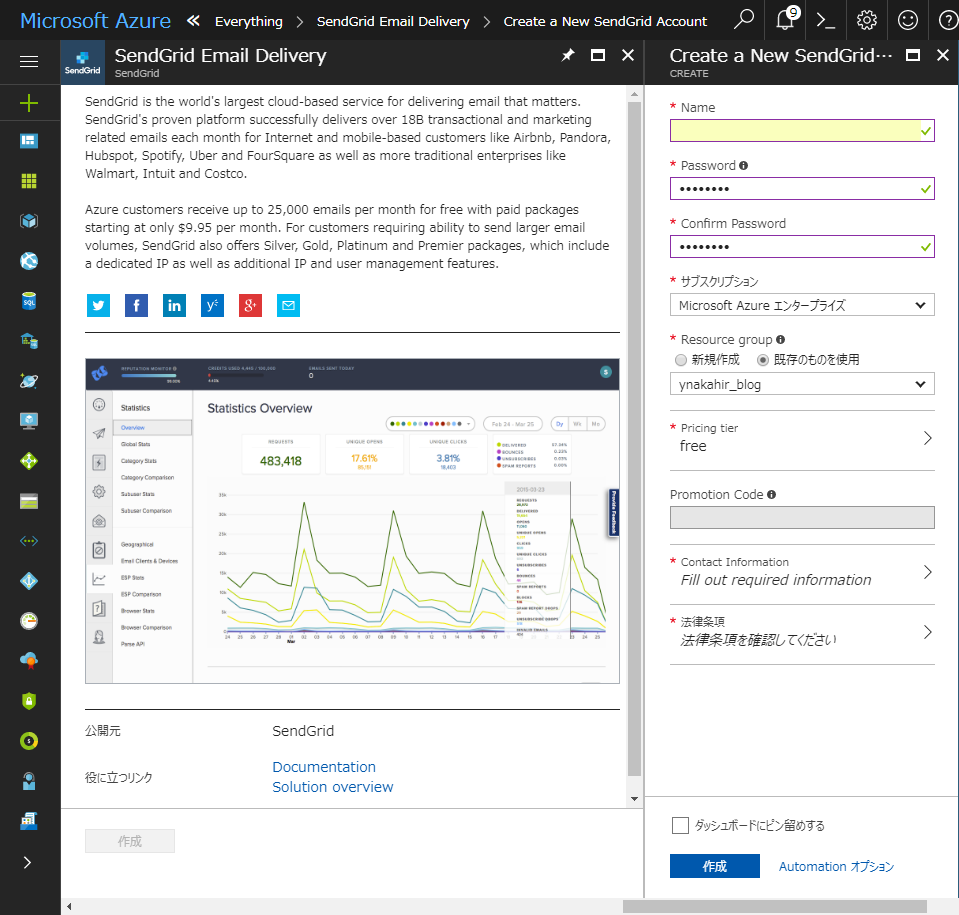Go to SendGrid Email Delivery breadcrumb

pos(393,21)
